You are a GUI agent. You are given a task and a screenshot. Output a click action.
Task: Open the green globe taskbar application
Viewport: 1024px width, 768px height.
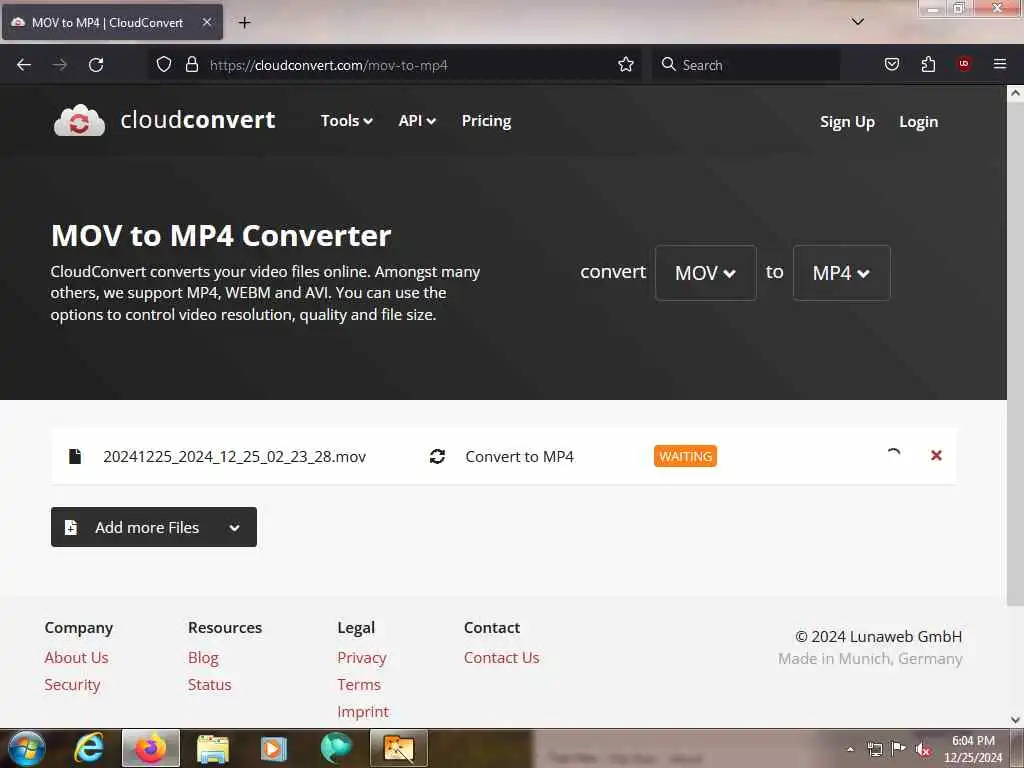(336, 748)
